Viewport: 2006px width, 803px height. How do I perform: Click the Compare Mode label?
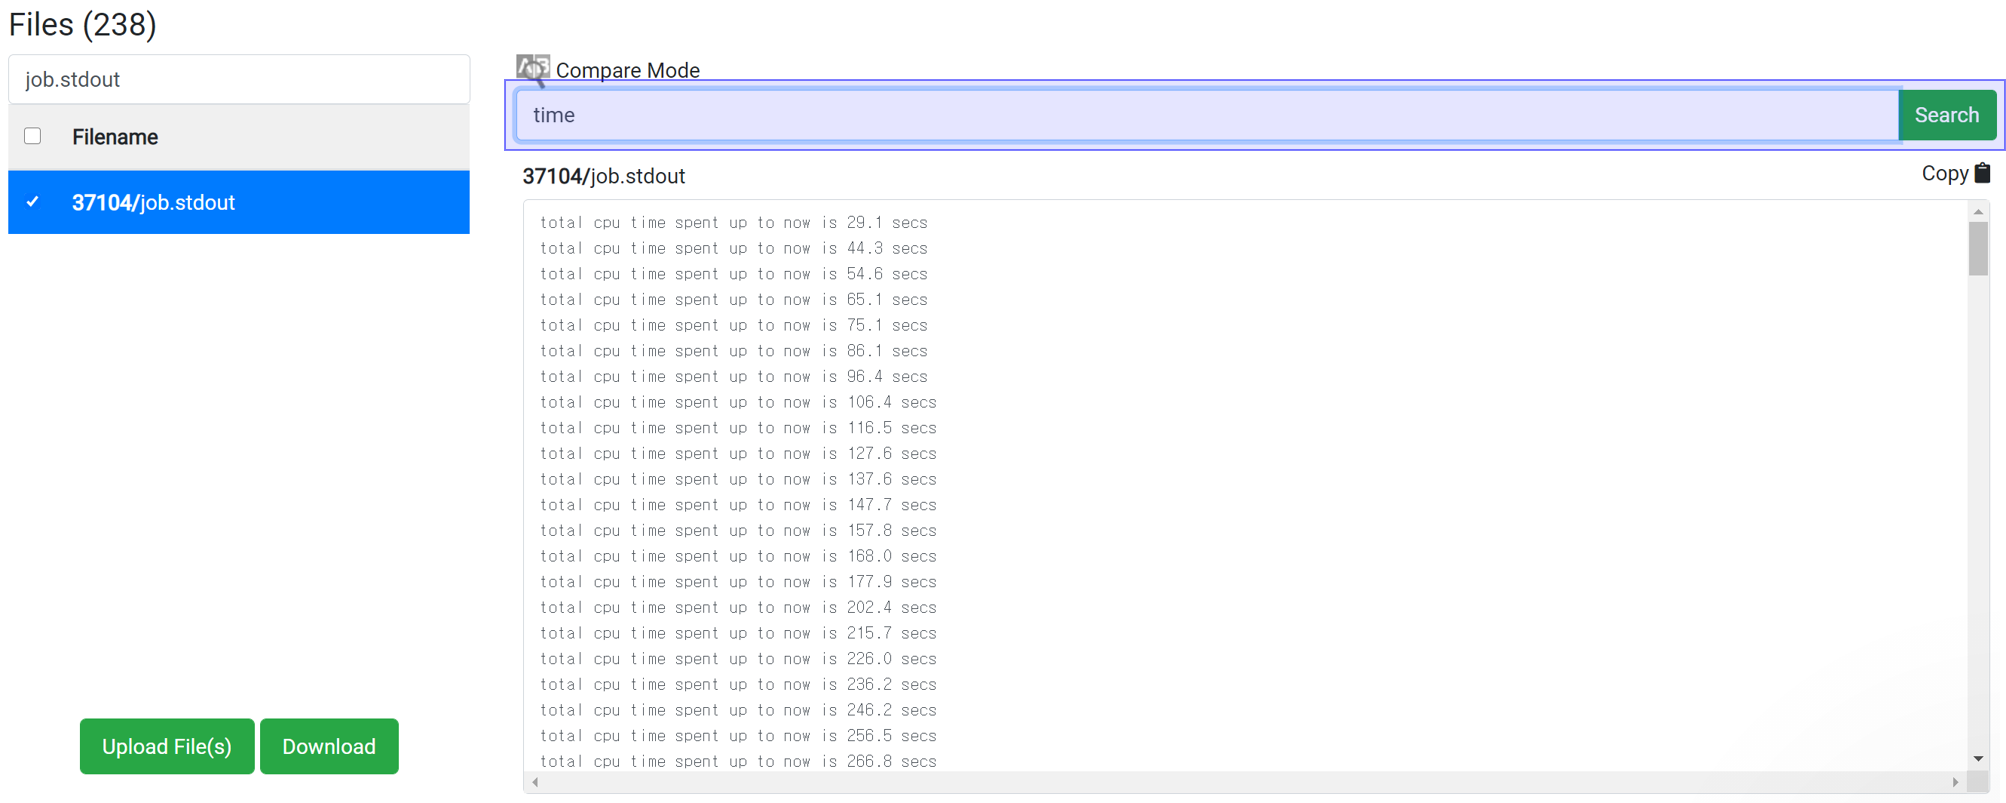coord(627,70)
